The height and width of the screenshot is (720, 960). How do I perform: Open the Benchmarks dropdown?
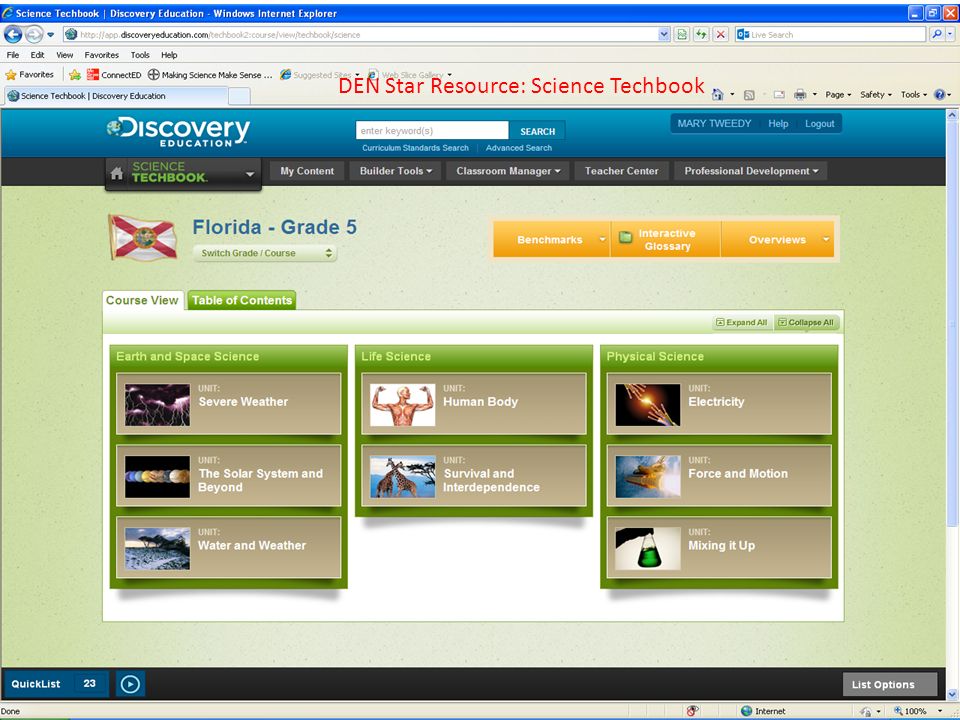pos(552,239)
